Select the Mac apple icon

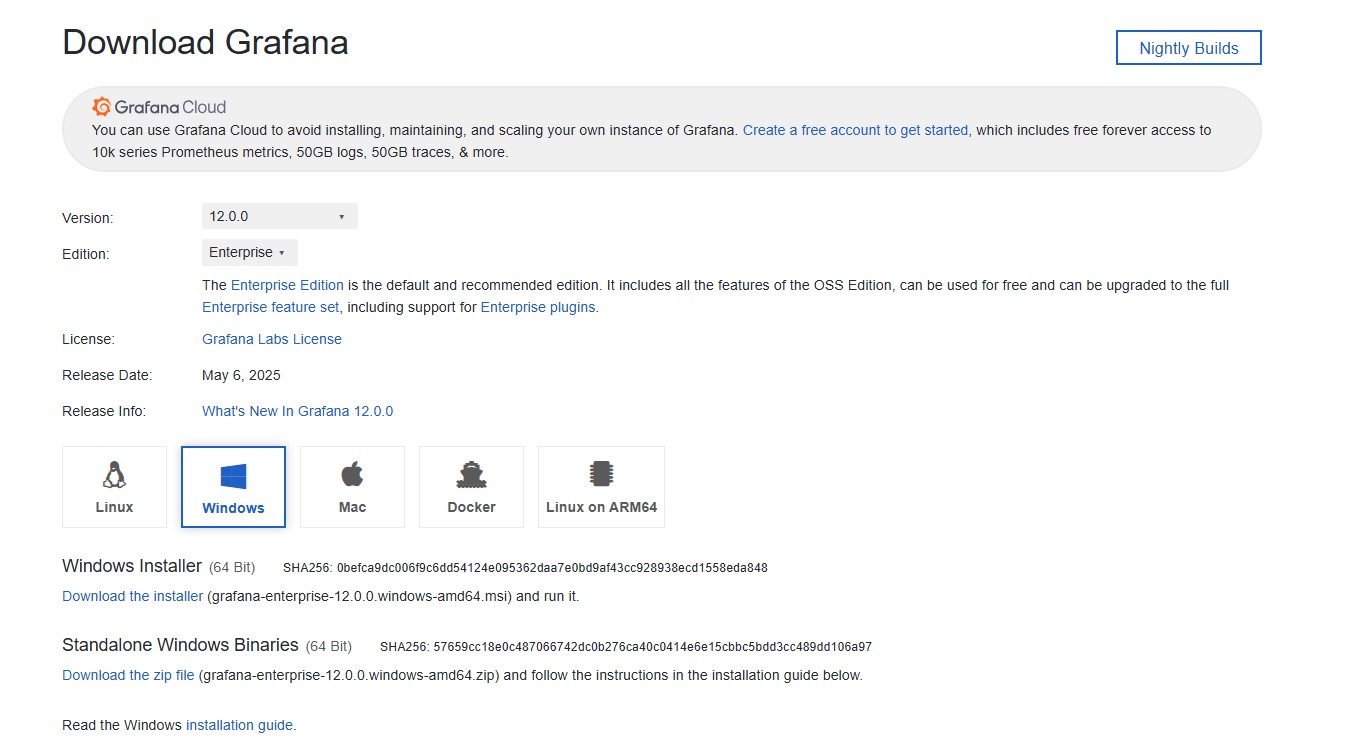352,474
